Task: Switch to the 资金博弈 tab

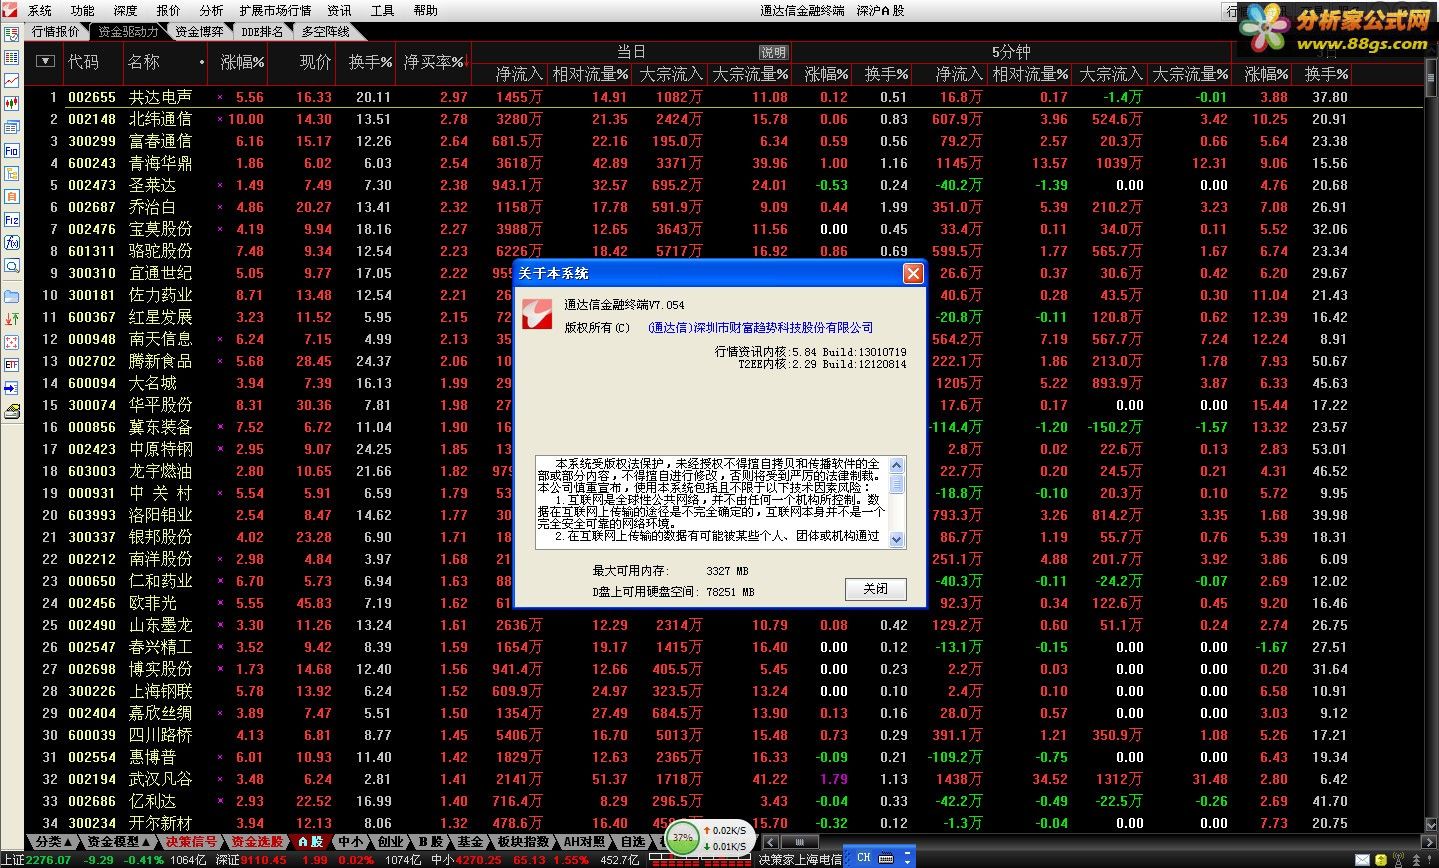Action: (200, 32)
